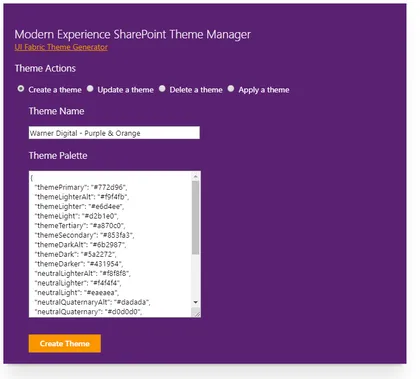Click the "themeTertiary" line in palette
The image size is (420, 379).
tap(80, 226)
